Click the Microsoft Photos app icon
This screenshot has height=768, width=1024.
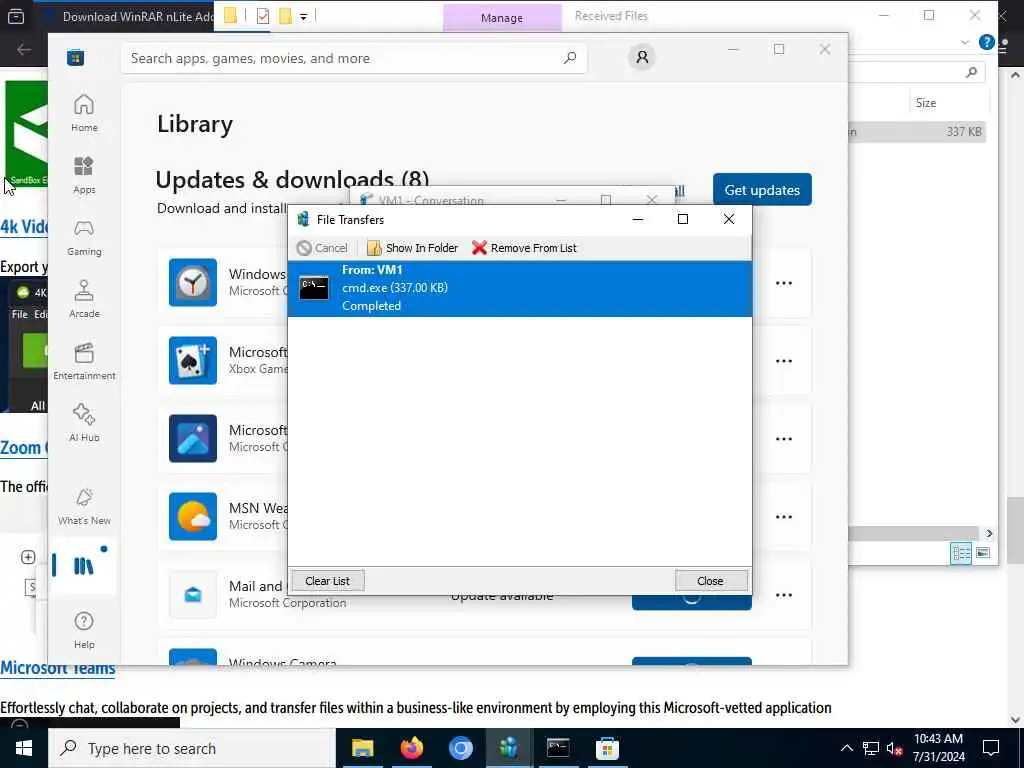click(x=193, y=438)
